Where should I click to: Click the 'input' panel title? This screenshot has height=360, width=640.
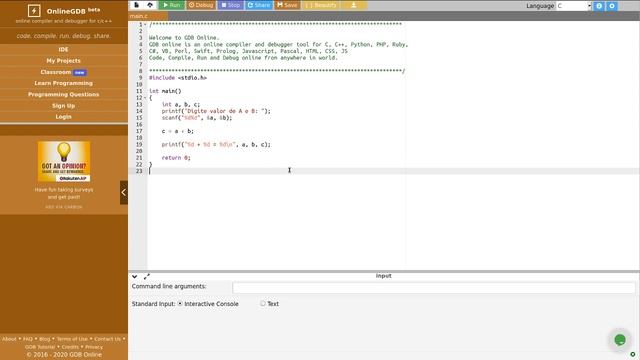[383, 276]
